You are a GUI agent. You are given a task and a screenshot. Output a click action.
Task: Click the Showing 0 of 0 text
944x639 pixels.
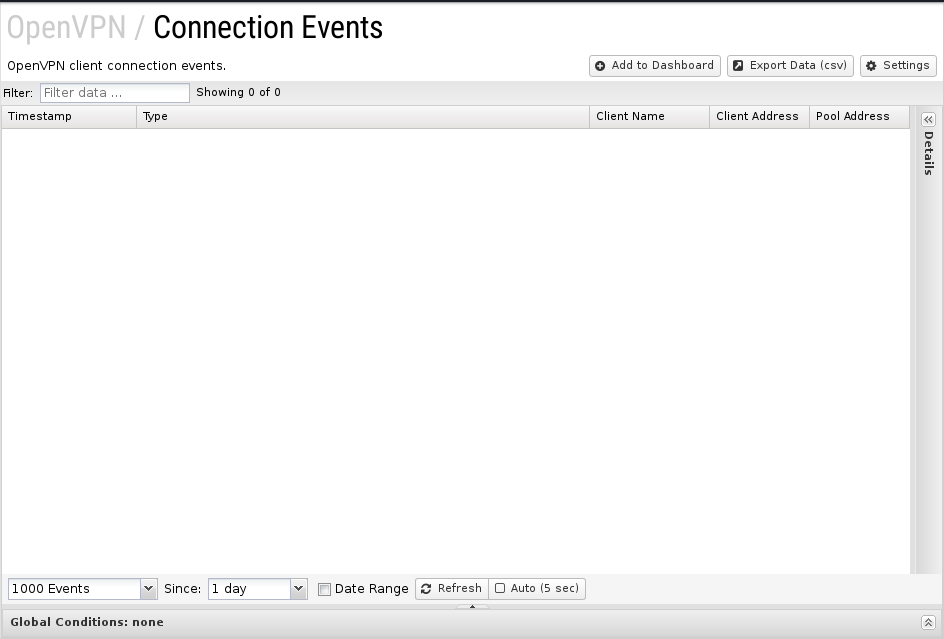pos(238,92)
